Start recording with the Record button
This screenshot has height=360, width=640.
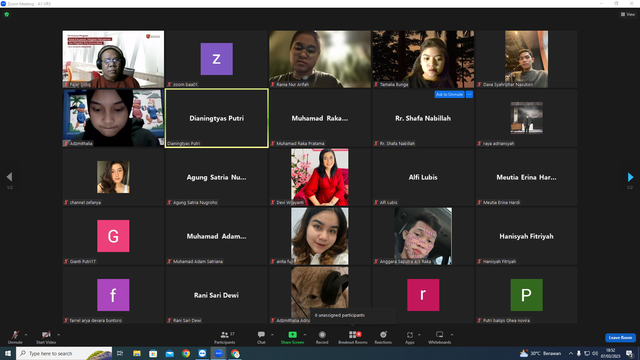322,337
